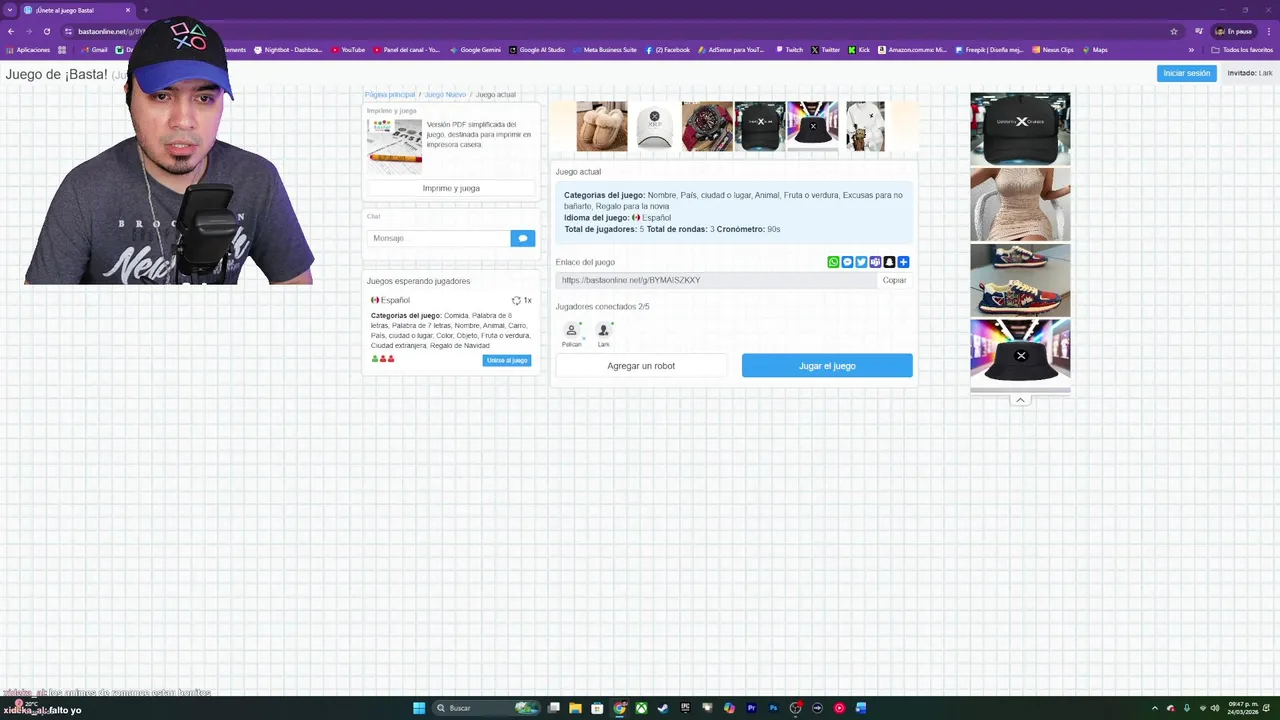Click PDF version preview image
1280x720 pixels.
pyautogui.click(x=394, y=147)
